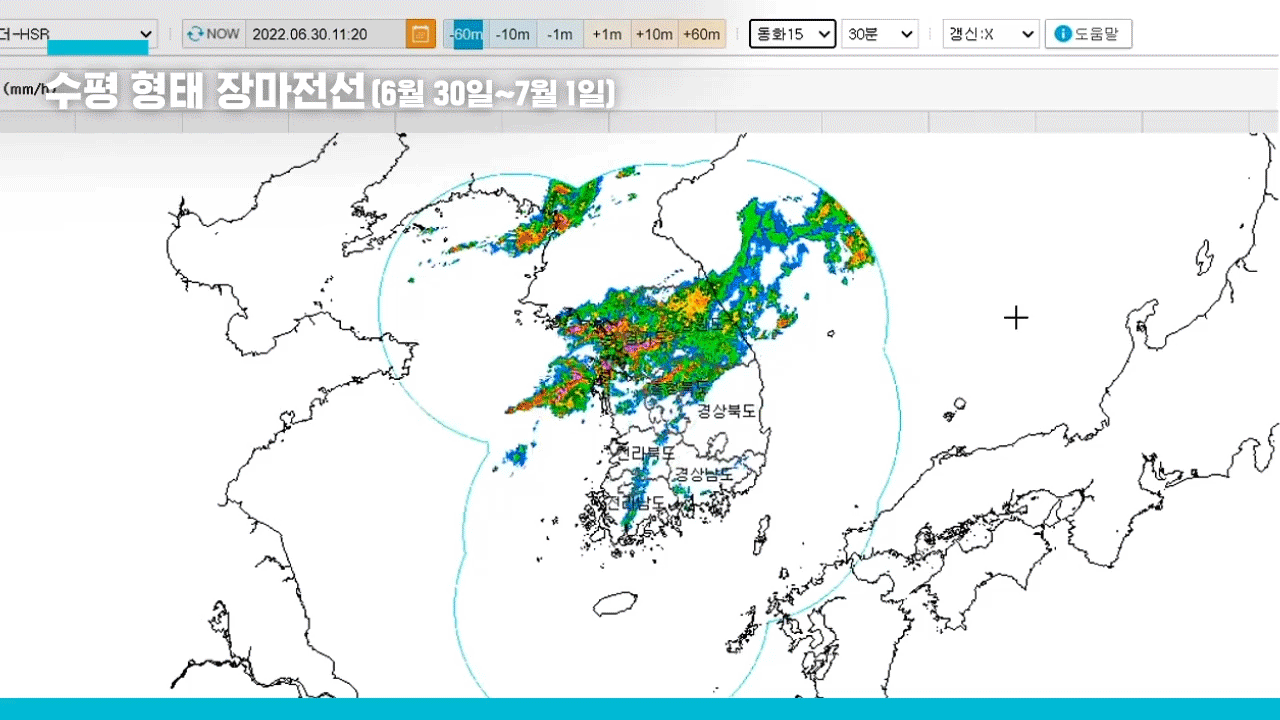Click the 전라북도 region label
The height and width of the screenshot is (720, 1280).
[645, 453]
